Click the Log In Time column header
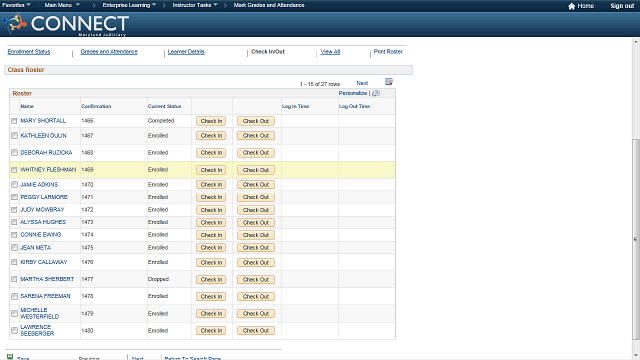640x360 pixels. (296, 106)
